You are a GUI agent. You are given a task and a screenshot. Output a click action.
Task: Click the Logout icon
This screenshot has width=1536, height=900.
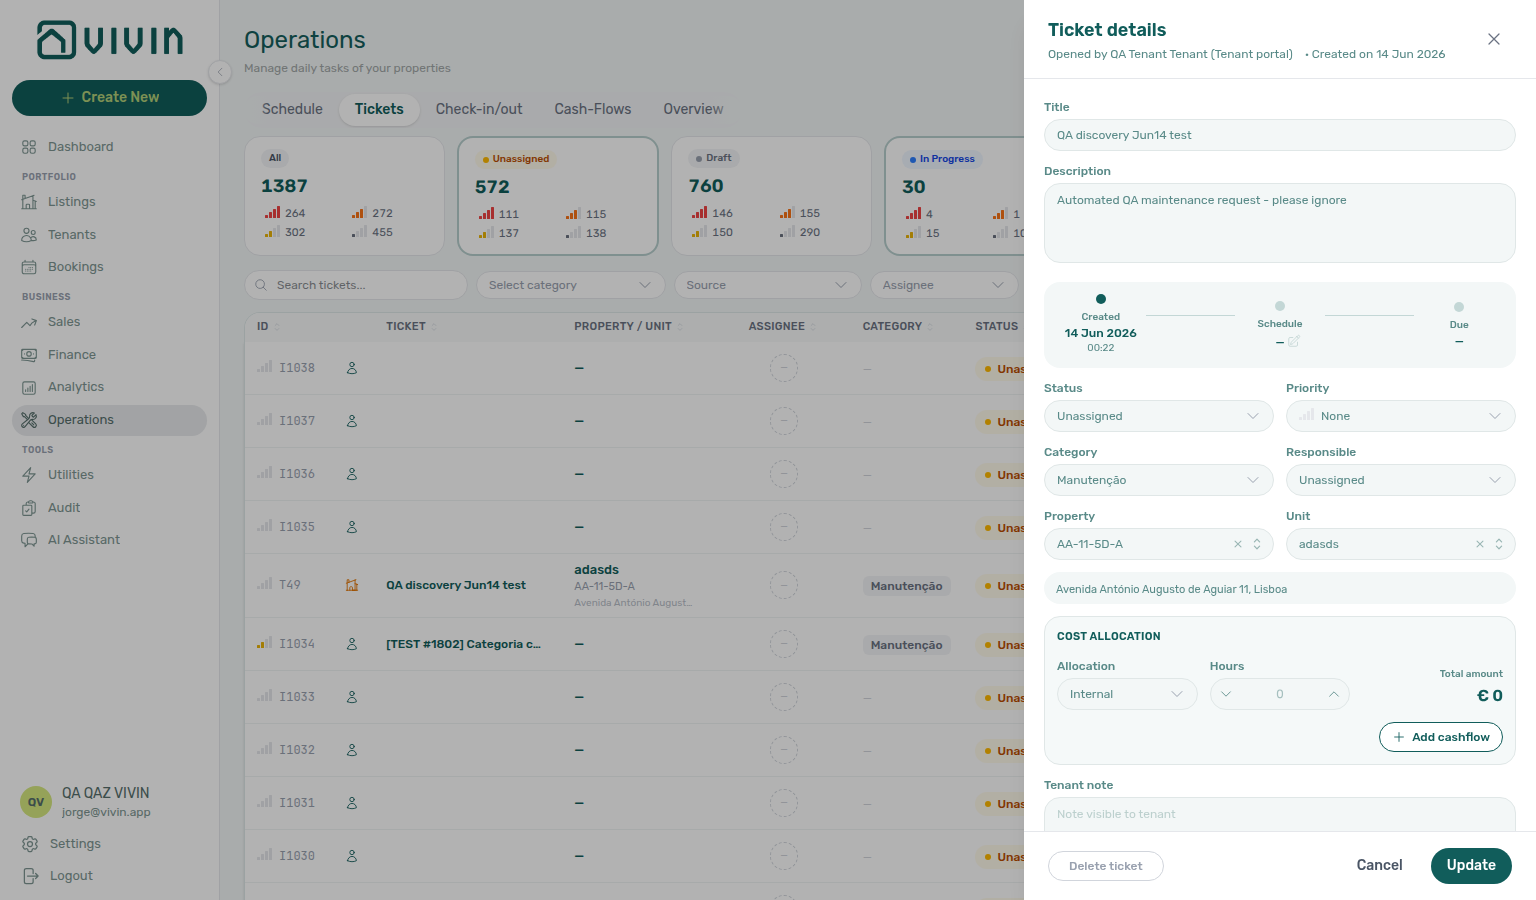point(30,876)
